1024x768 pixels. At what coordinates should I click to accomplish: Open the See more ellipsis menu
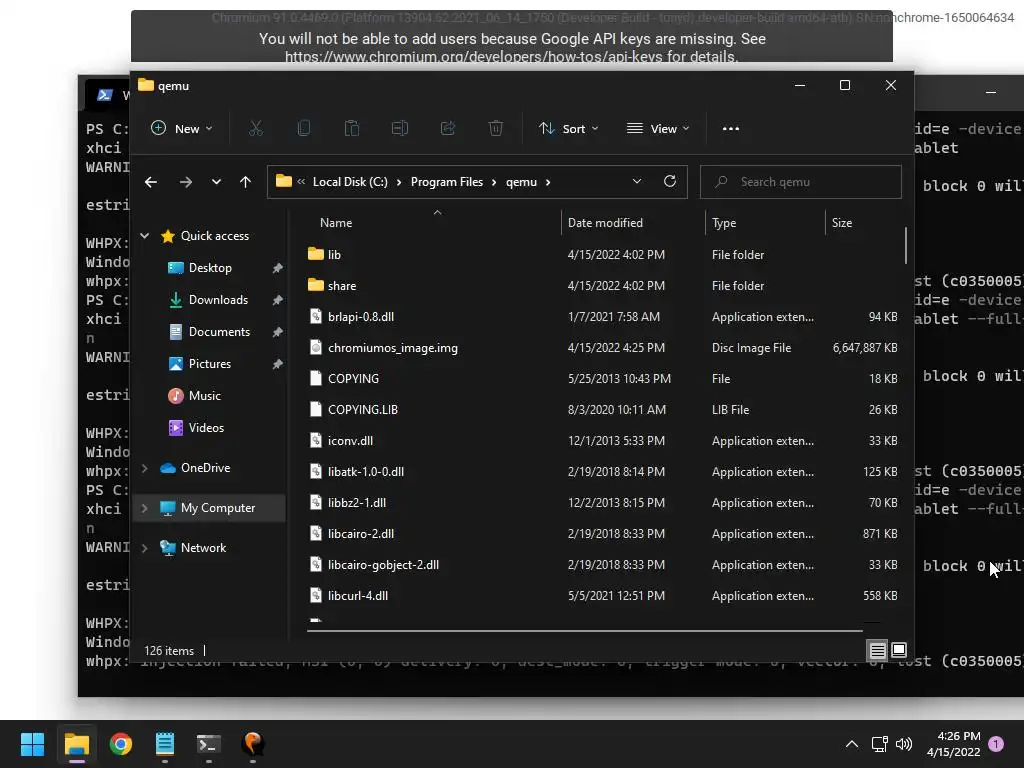click(x=731, y=129)
